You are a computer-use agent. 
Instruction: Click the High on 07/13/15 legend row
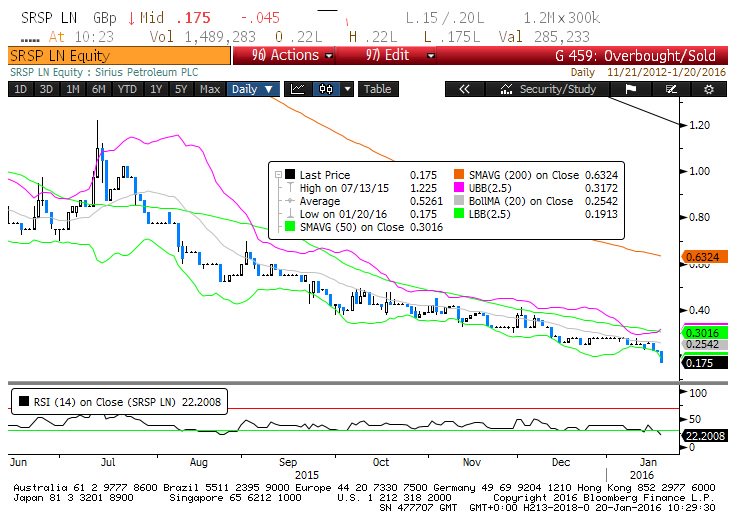point(363,188)
